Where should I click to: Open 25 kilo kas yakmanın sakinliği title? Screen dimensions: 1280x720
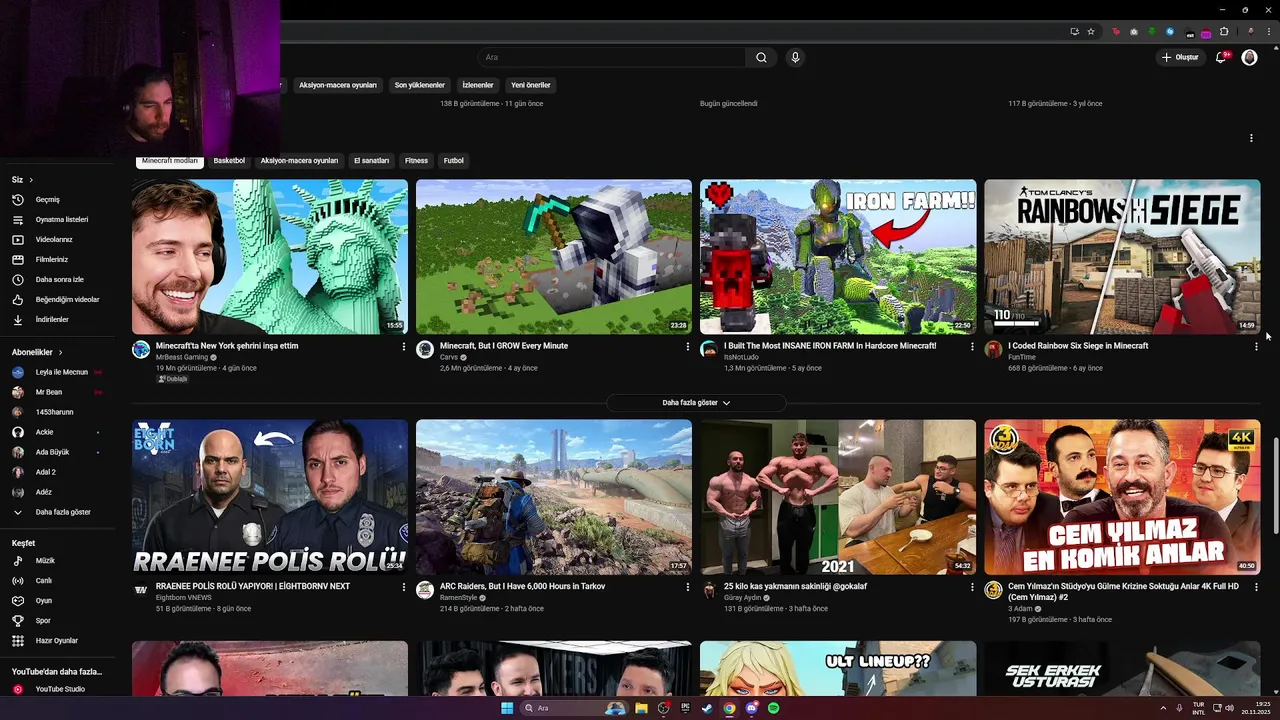(795, 586)
